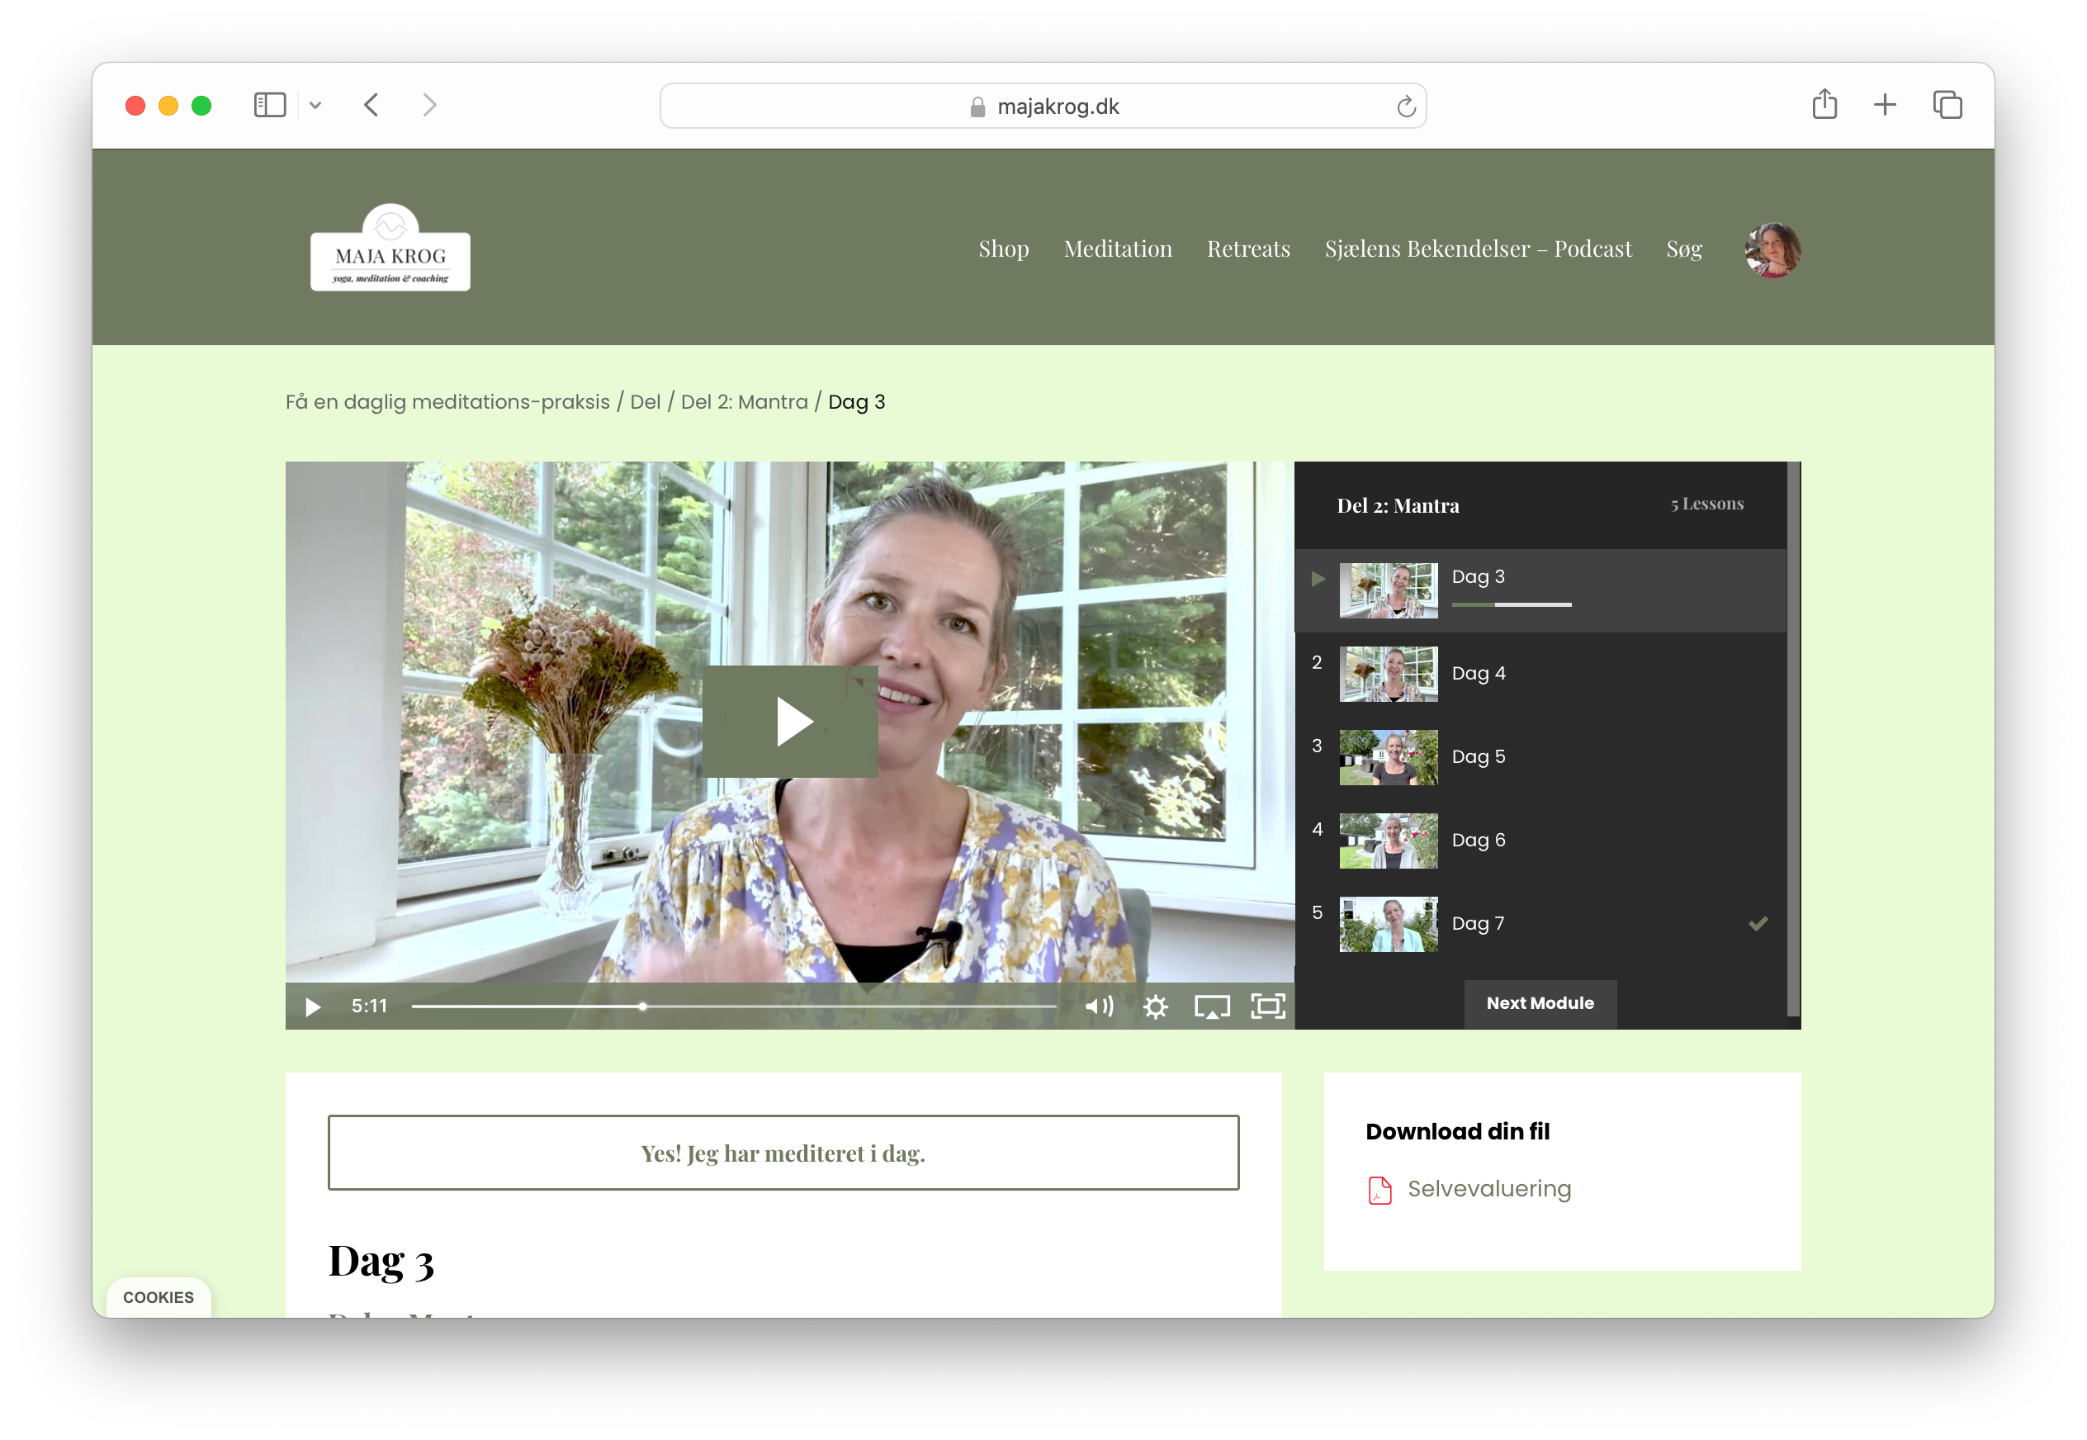Show tab overview icon in Safari

pos(1947,104)
